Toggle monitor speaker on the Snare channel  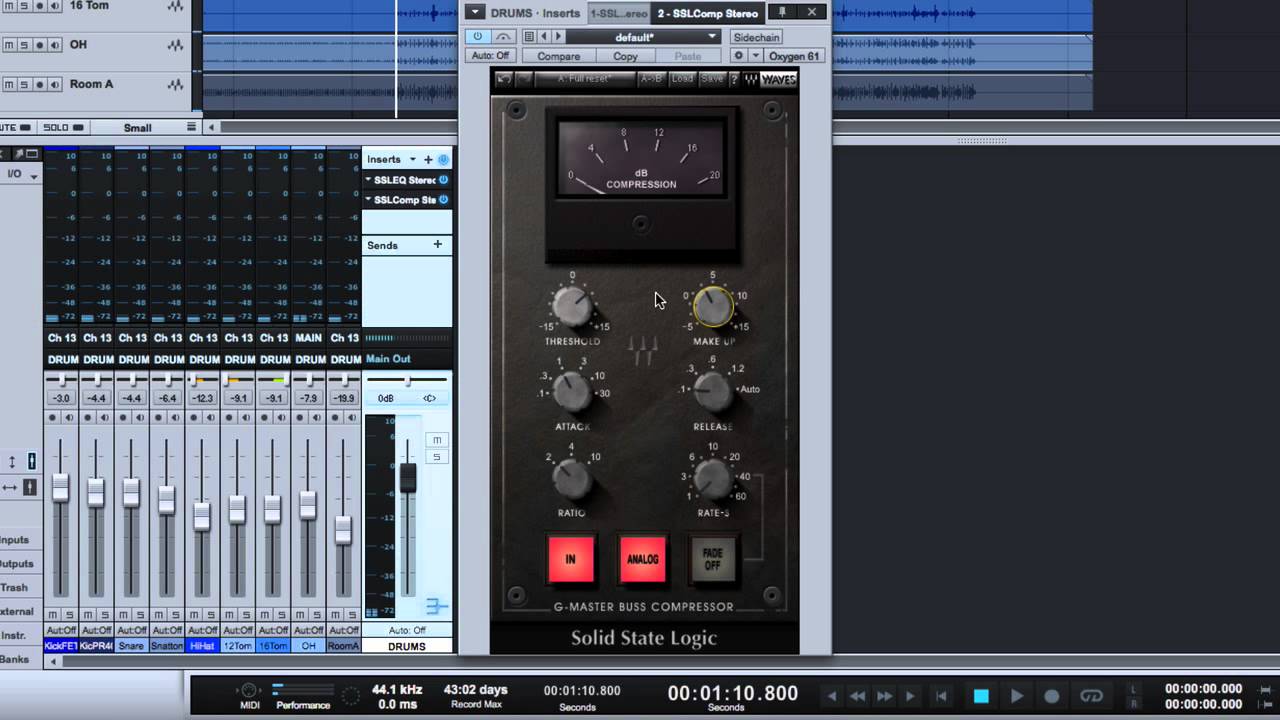[139, 417]
